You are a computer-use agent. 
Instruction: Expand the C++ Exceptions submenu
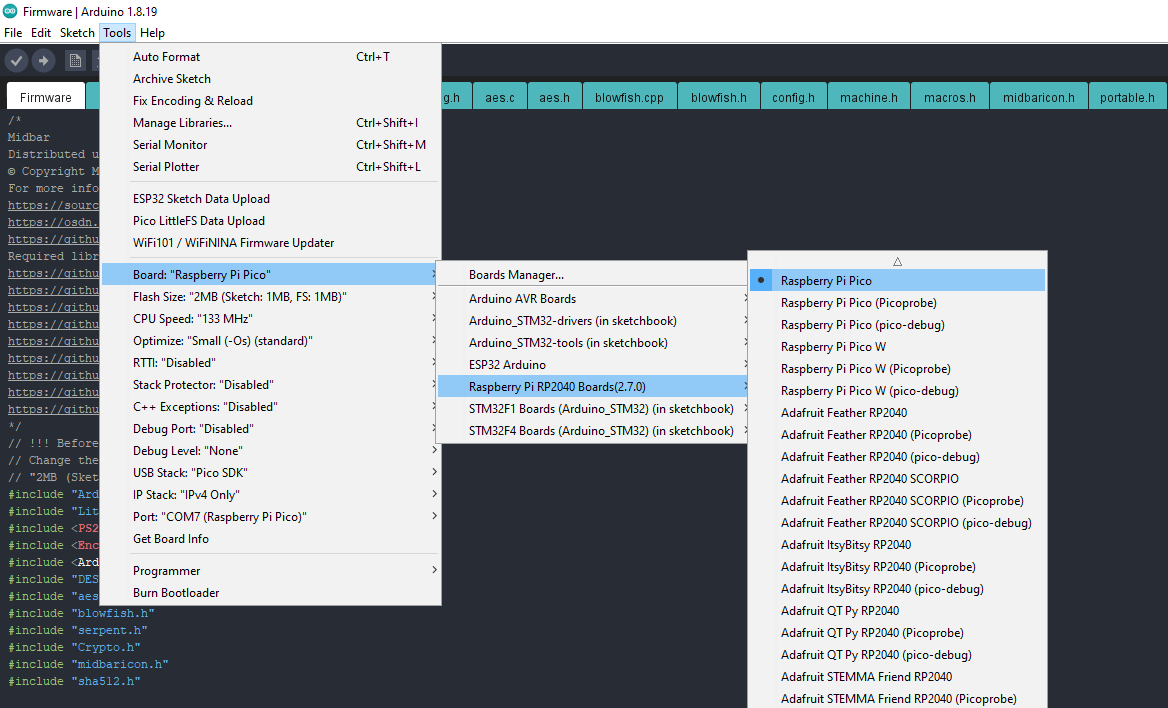pos(271,407)
